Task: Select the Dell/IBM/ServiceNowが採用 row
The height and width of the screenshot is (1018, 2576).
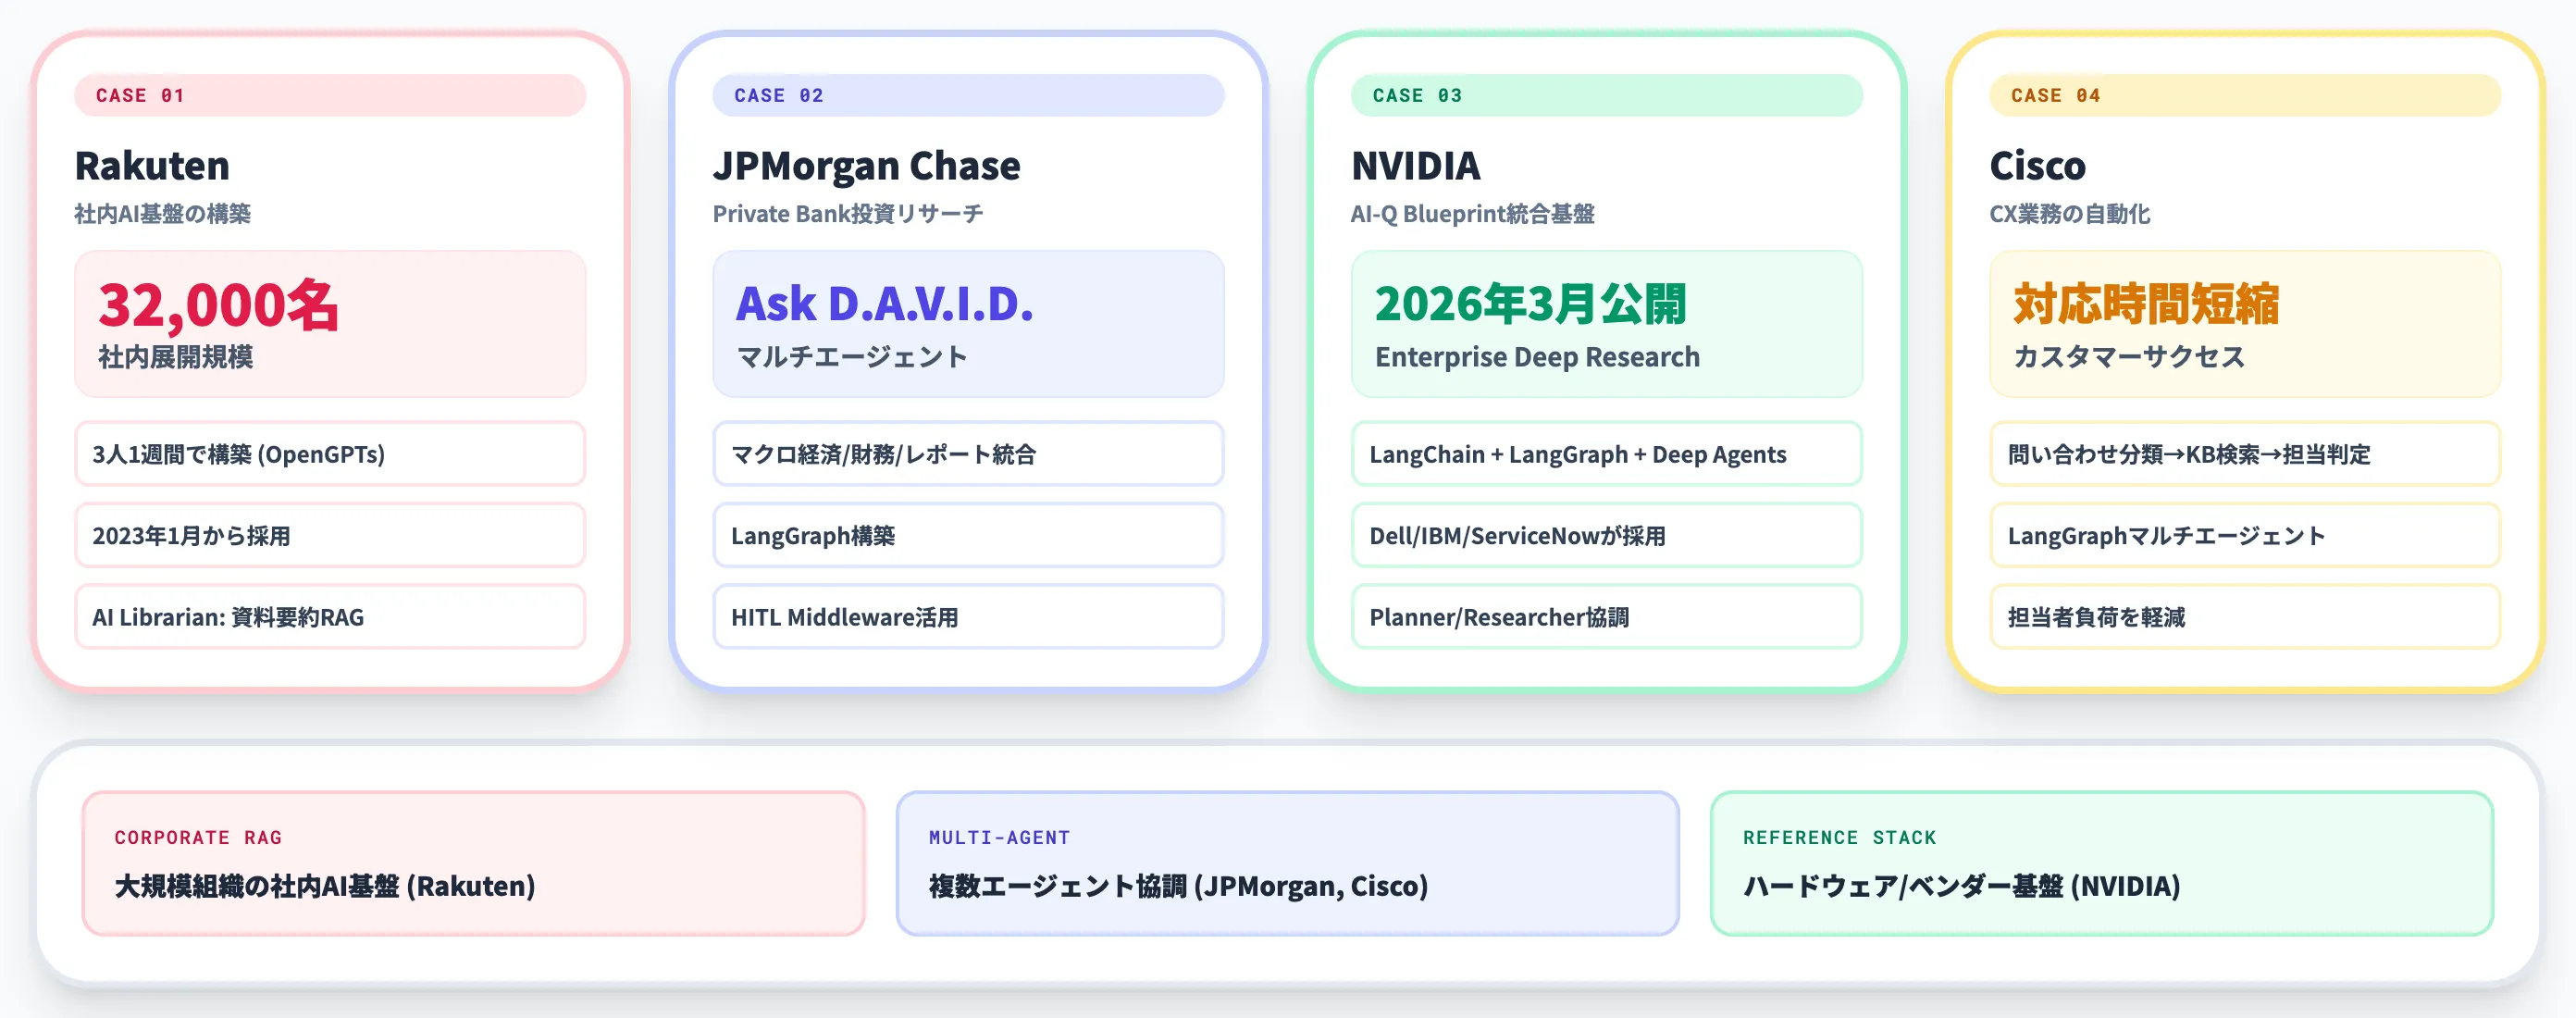Action: (x=1606, y=535)
